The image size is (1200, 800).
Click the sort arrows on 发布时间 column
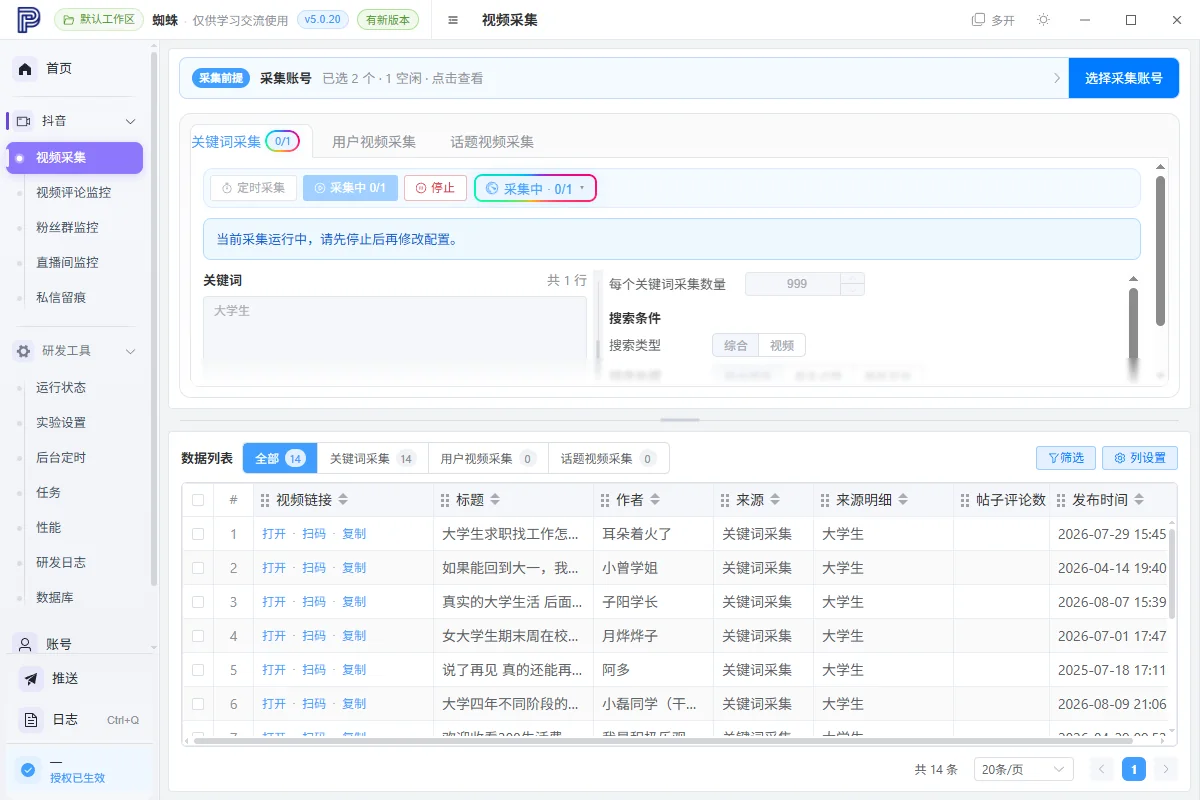[1139, 500]
